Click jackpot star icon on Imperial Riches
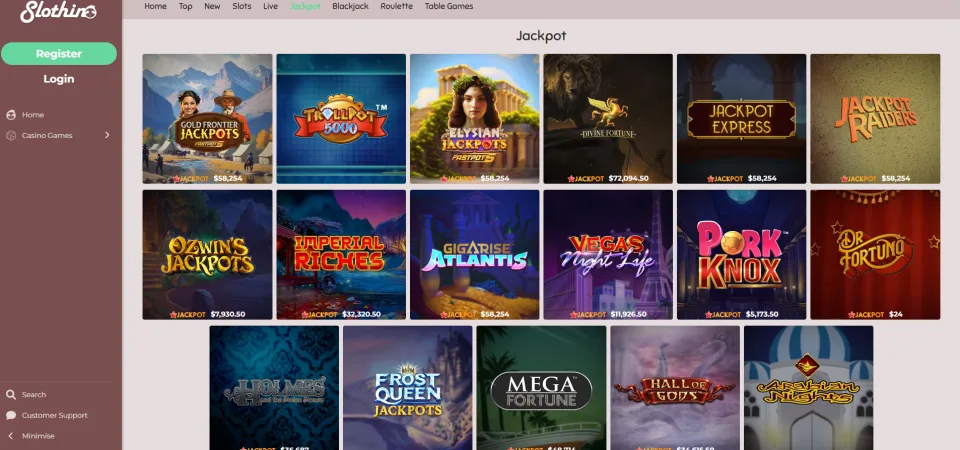 coord(305,315)
